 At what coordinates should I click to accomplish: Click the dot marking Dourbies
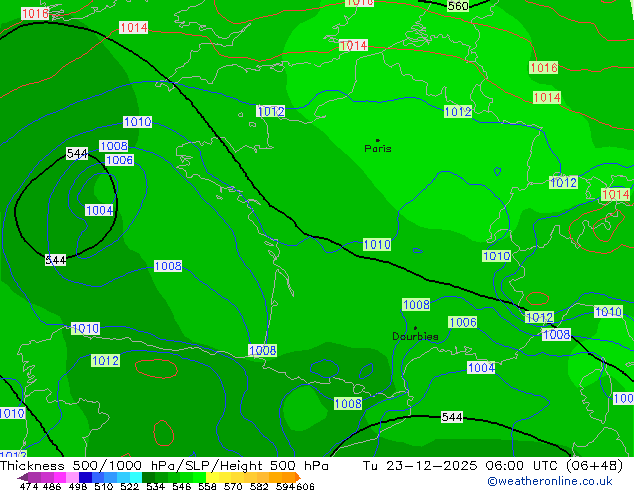(415, 328)
